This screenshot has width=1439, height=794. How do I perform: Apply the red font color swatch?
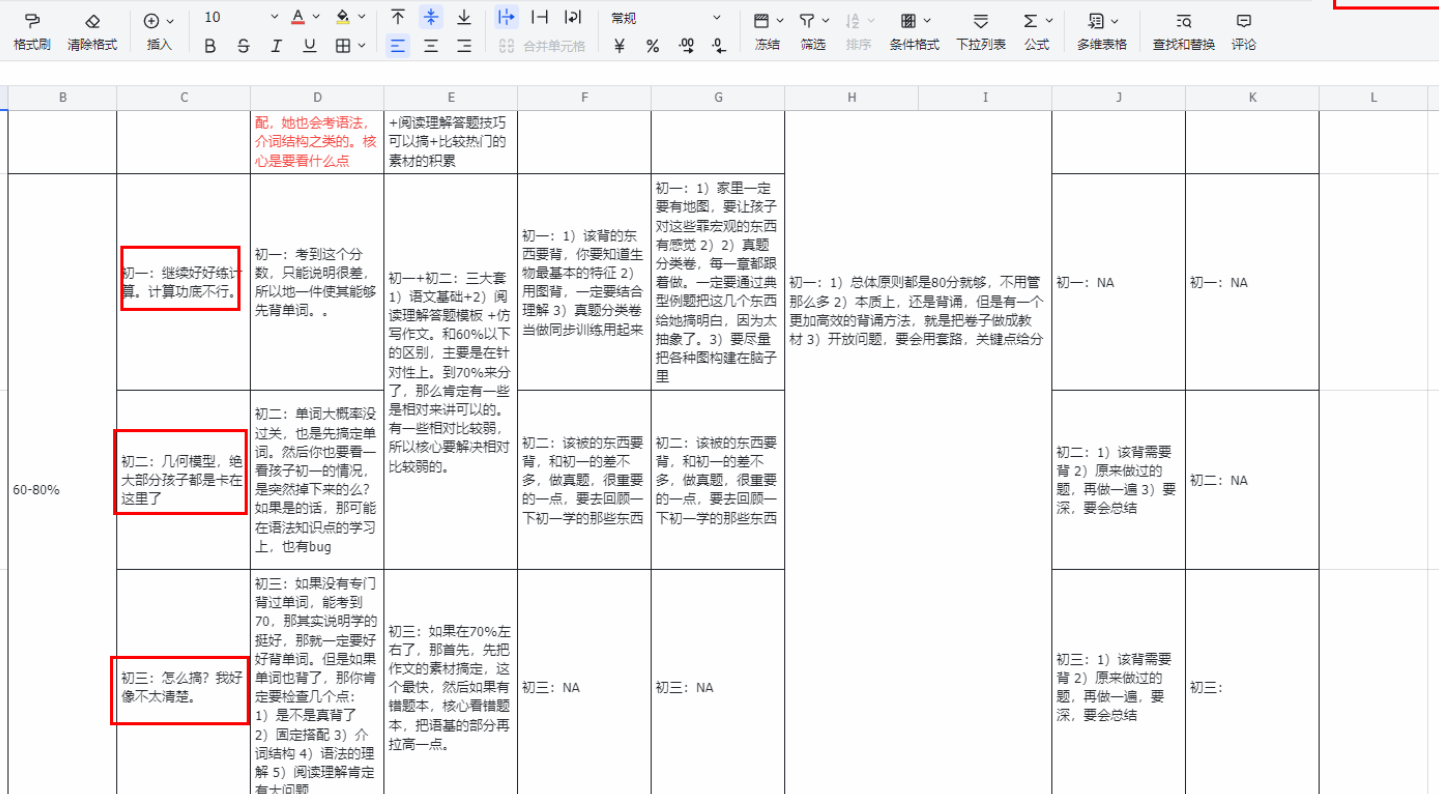click(x=298, y=18)
